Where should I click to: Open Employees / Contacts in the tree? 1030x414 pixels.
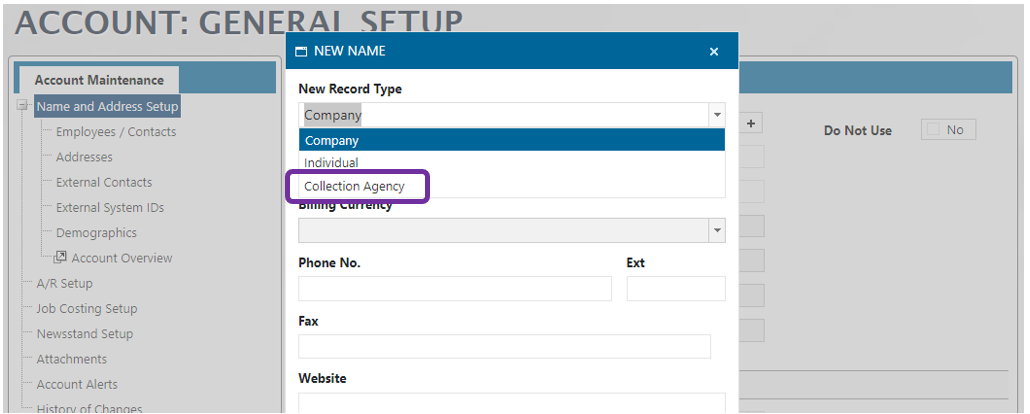coord(115,132)
